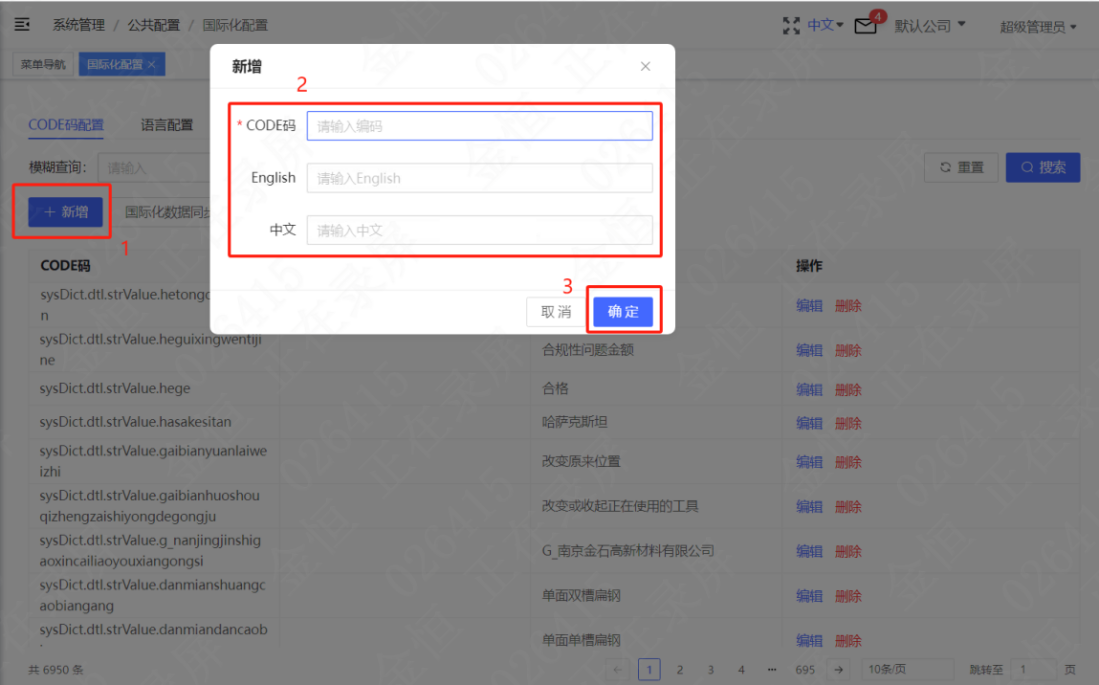Close the 国际化配置 tab
The width and height of the screenshot is (1099, 685).
pos(152,65)
